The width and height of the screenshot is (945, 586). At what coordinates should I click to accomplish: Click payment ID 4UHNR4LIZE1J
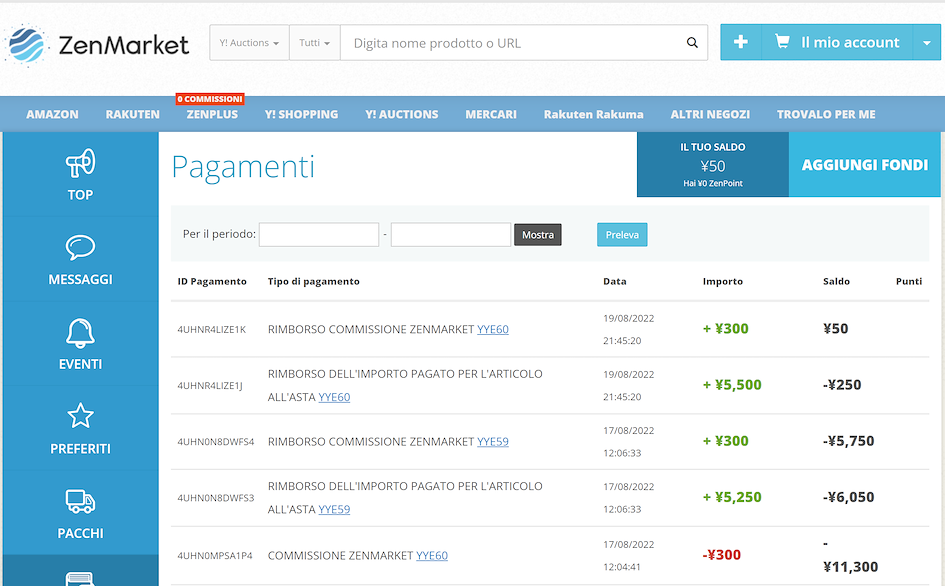click(210, 386)
